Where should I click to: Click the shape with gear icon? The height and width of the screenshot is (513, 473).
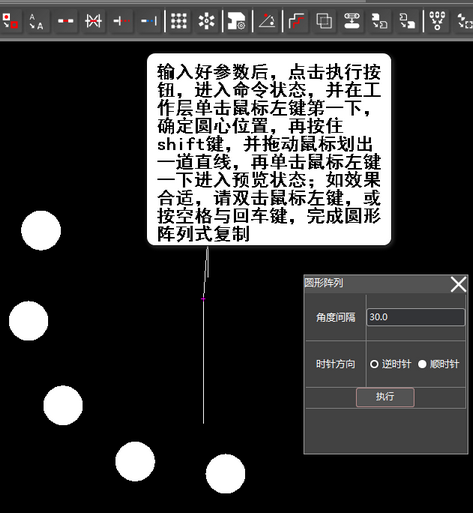coord(236,21)
